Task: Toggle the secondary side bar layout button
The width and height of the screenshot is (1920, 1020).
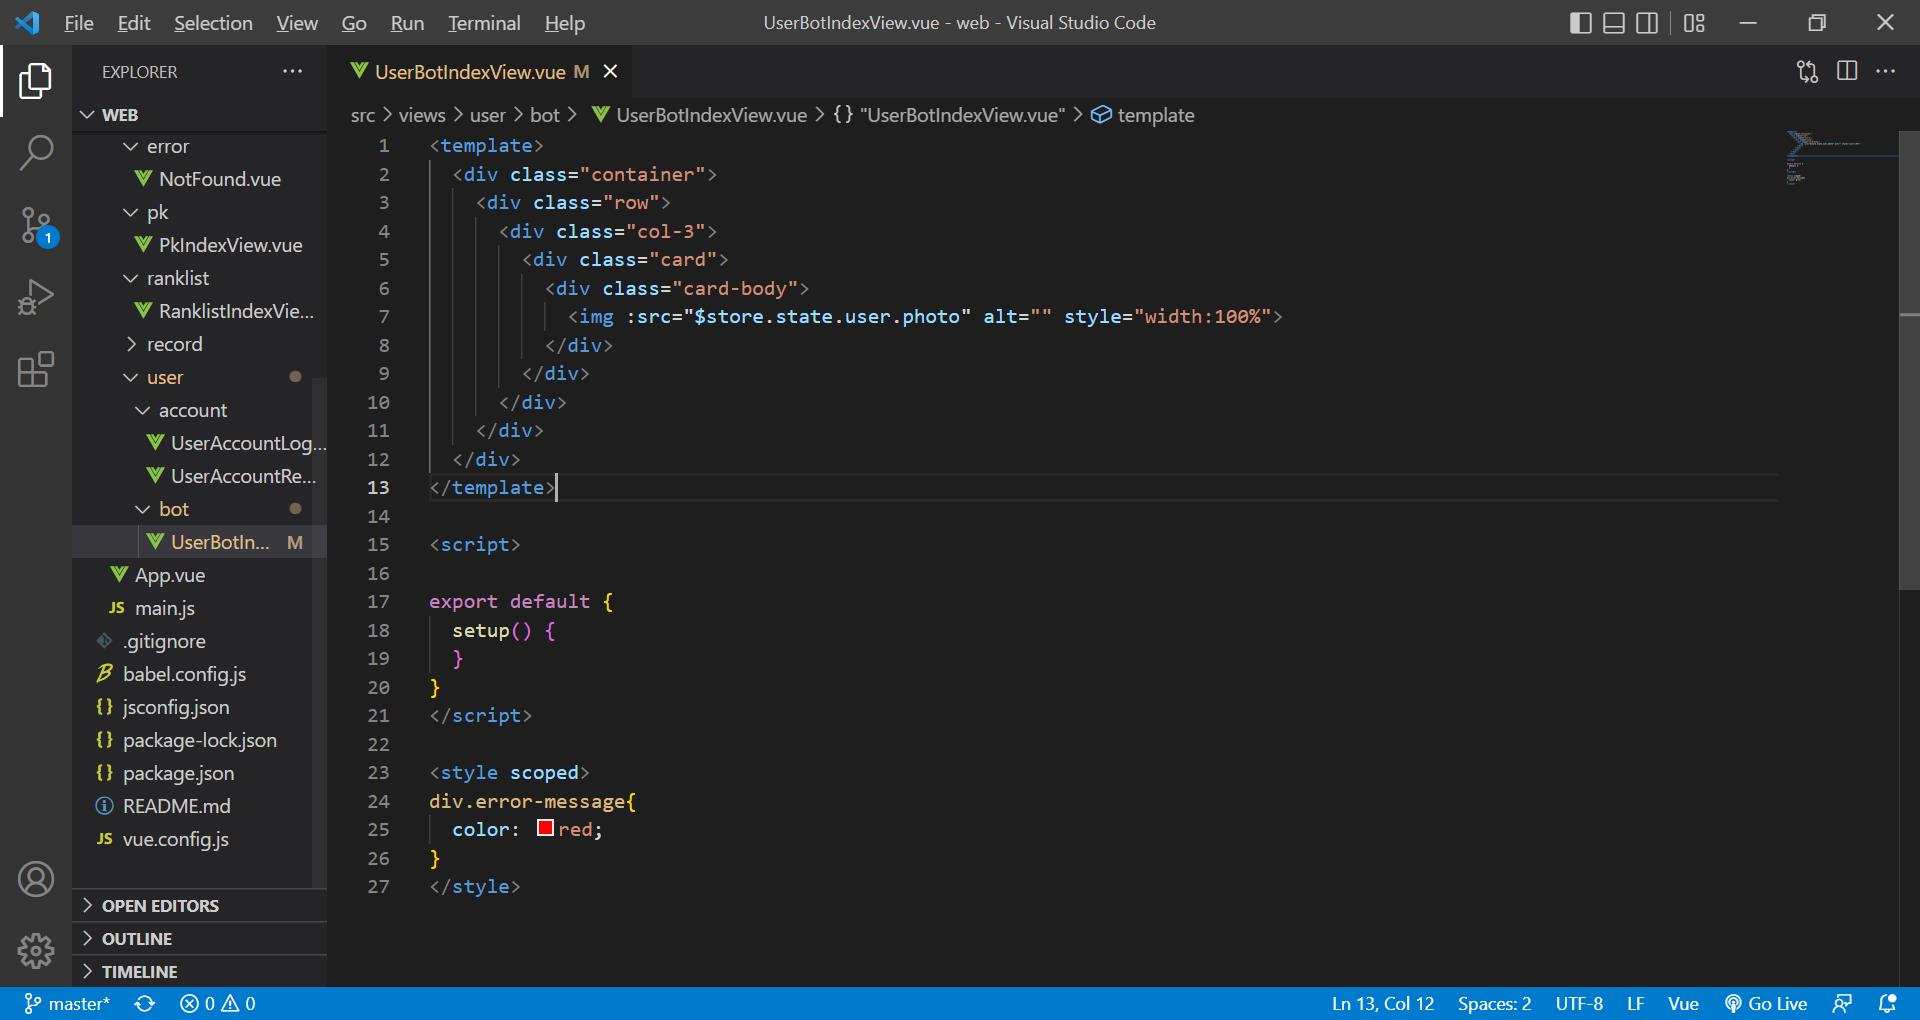Action: 1647,23
